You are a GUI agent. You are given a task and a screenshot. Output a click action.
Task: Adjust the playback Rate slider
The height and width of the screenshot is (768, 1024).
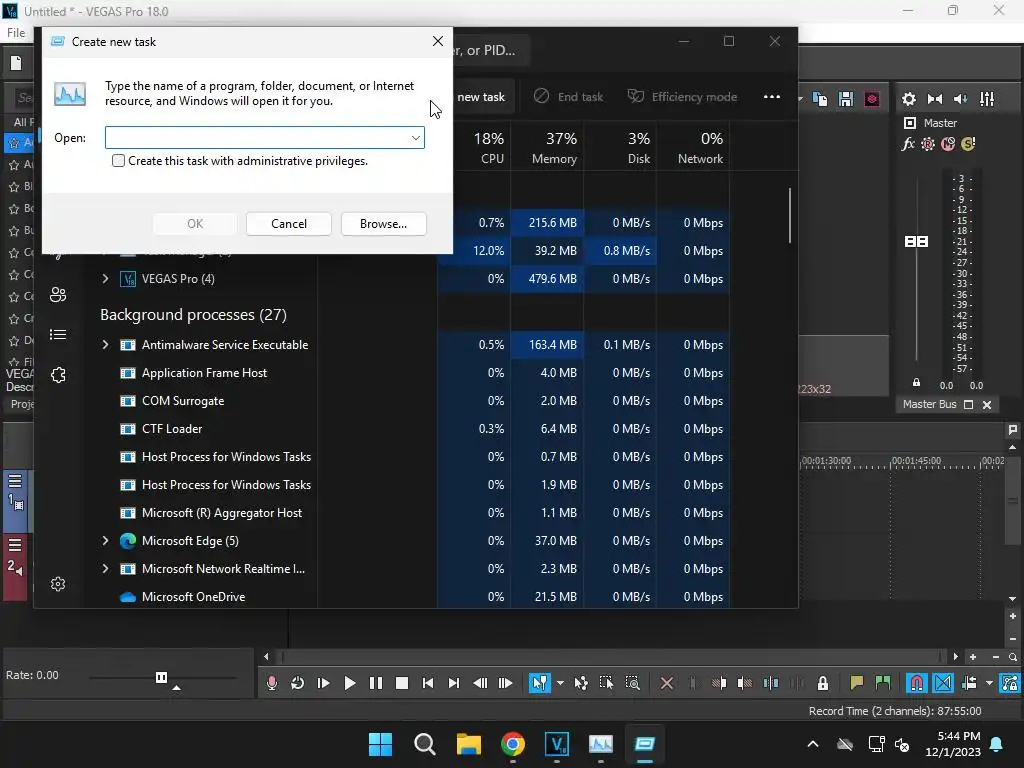(161, 677)
